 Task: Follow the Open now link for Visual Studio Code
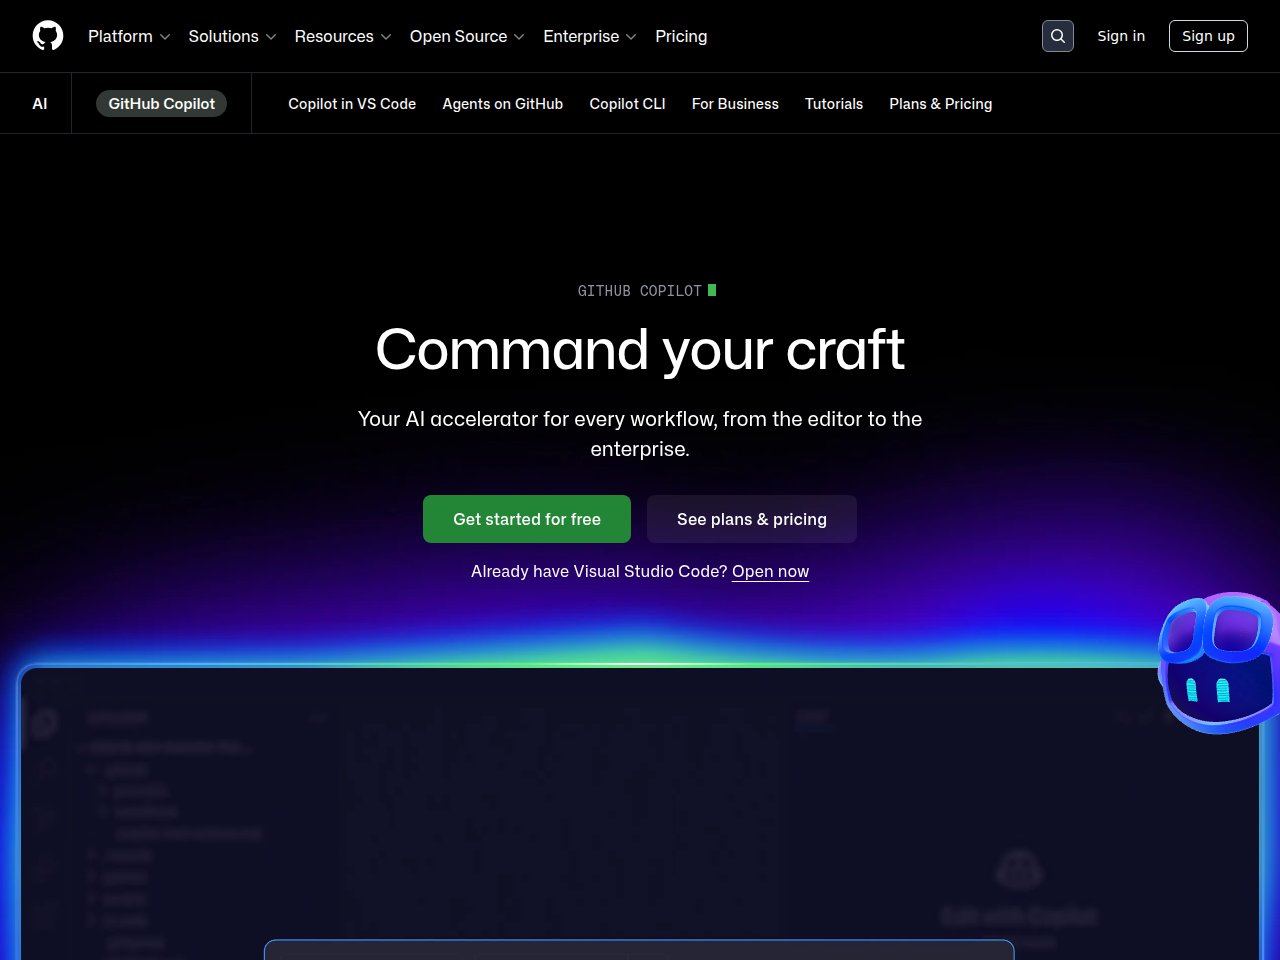[x=770, y=571]
